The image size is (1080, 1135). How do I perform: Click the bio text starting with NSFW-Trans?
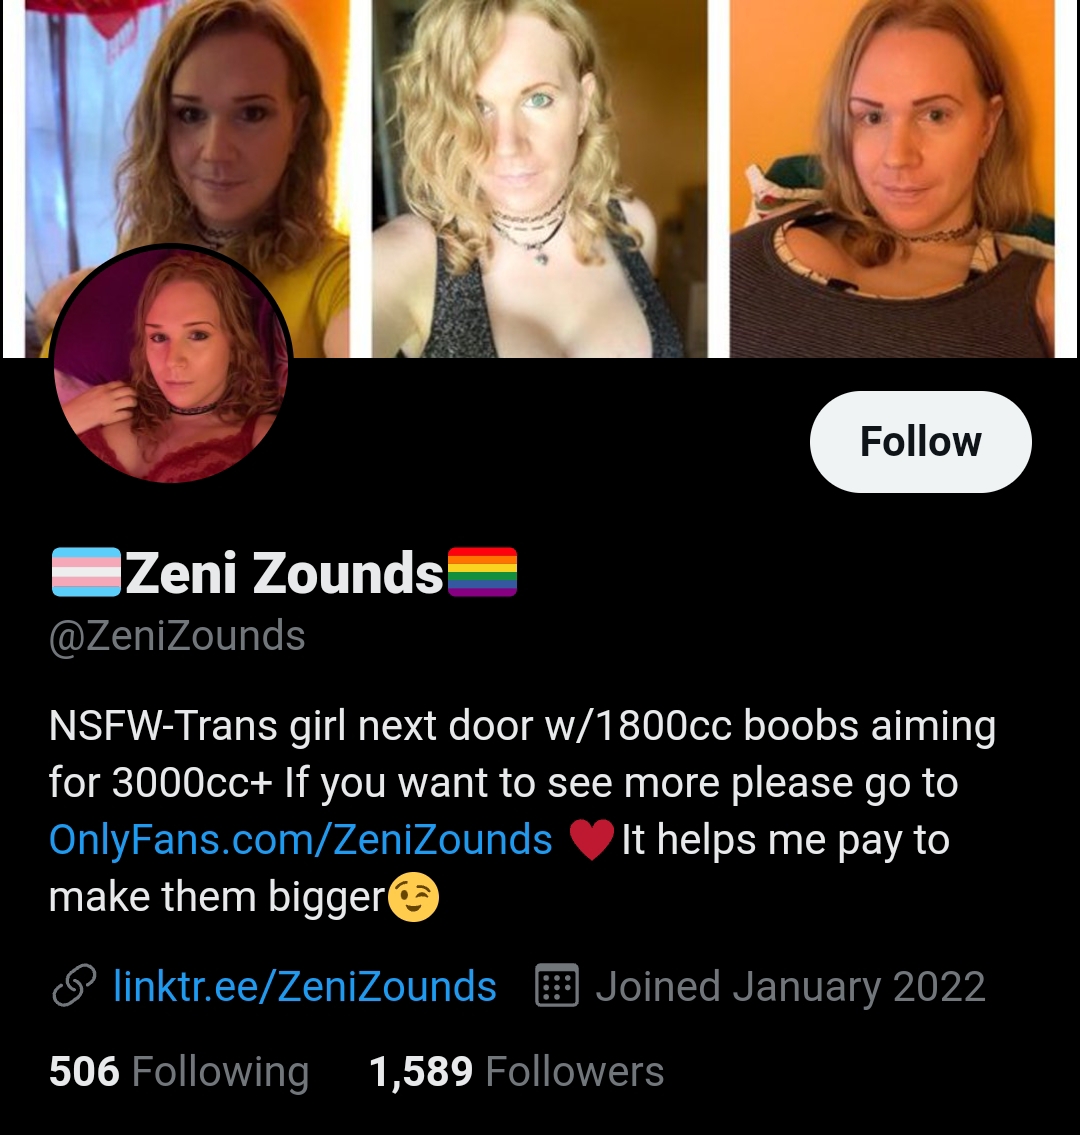pos(522,811)
